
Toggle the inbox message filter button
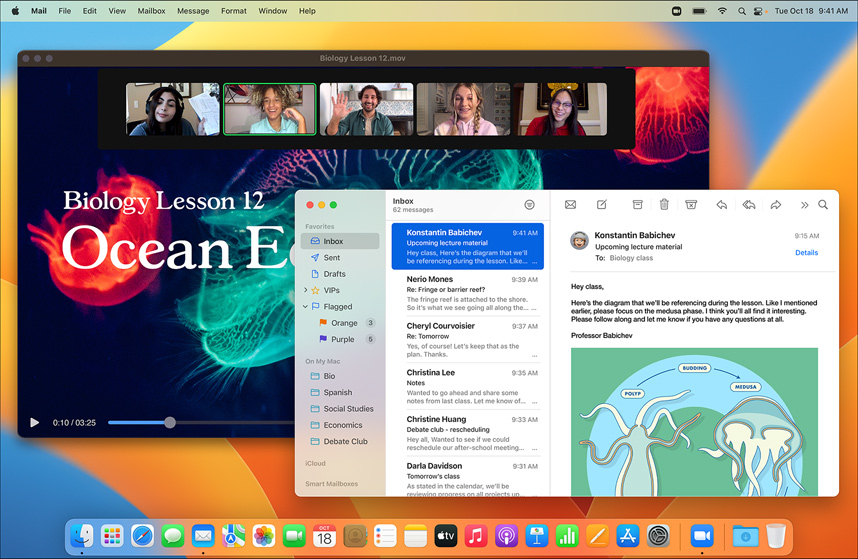pos(529,205)
